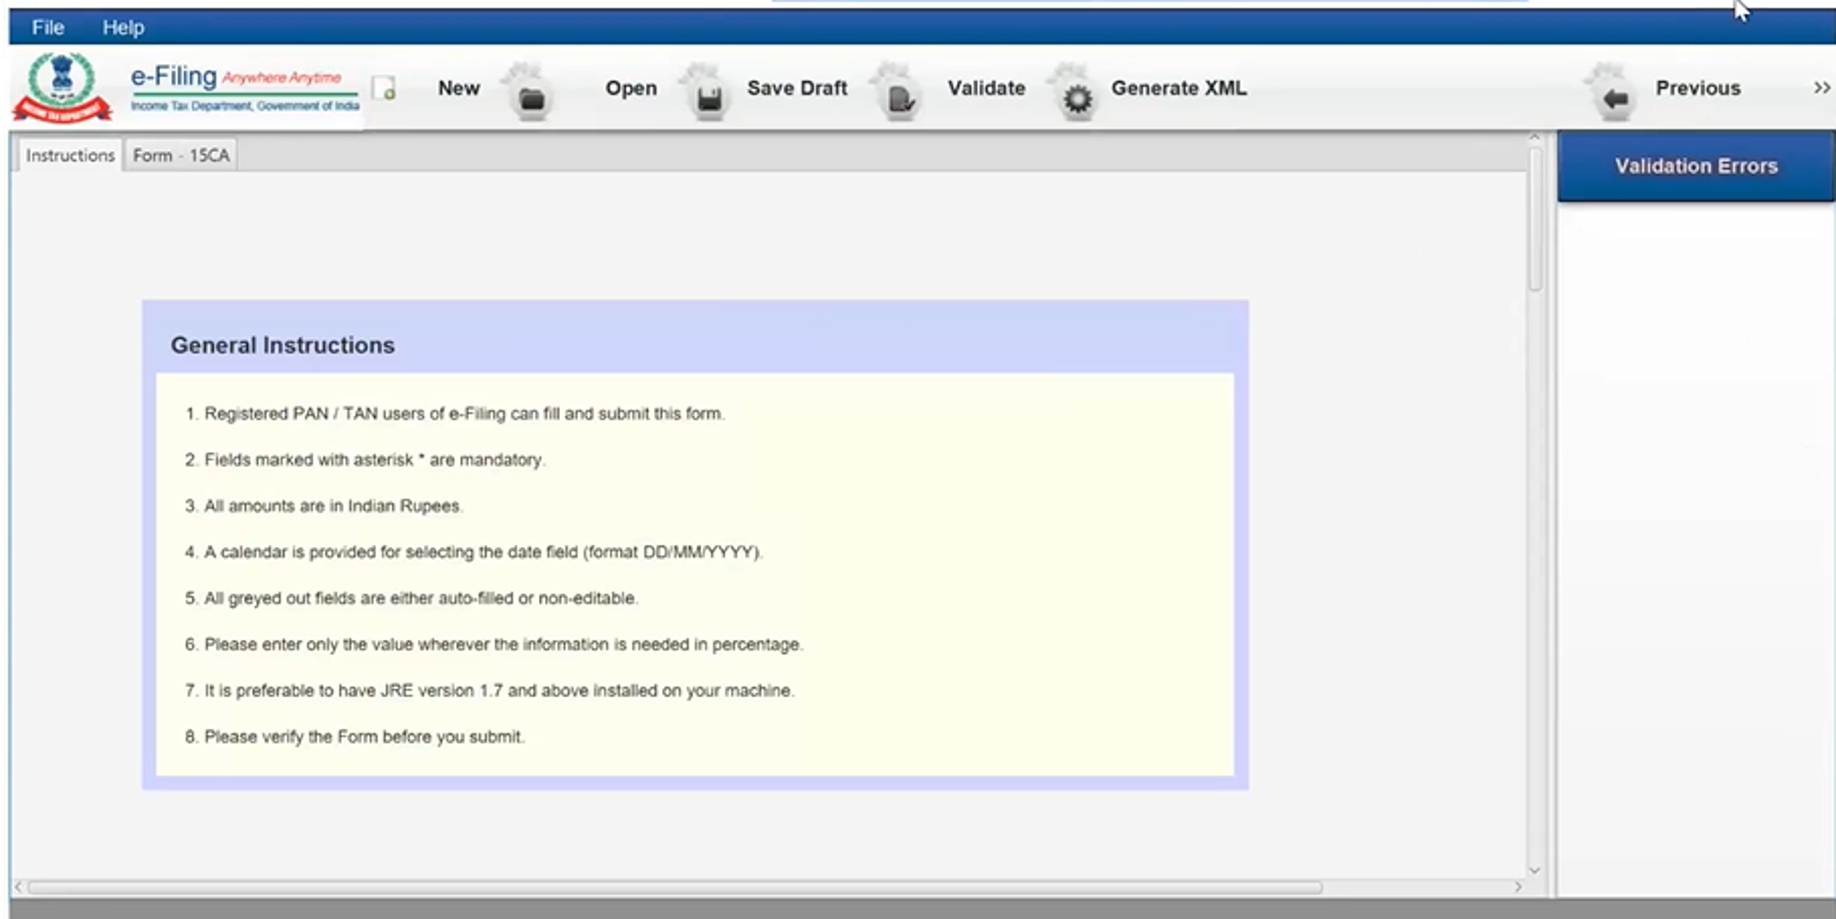Viewport: 1836px width, 919px height.
Task: Click the horizontal scrollbar right arrow
Action: coord(1518,887)
